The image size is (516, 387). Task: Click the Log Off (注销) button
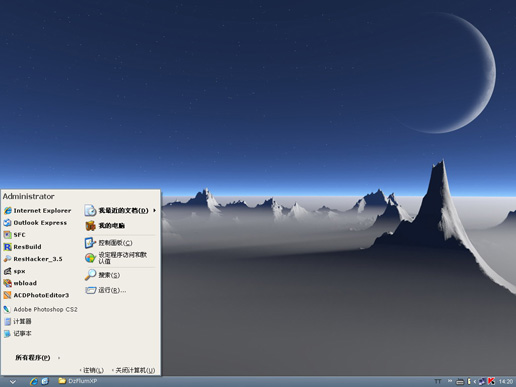(92, 370)
